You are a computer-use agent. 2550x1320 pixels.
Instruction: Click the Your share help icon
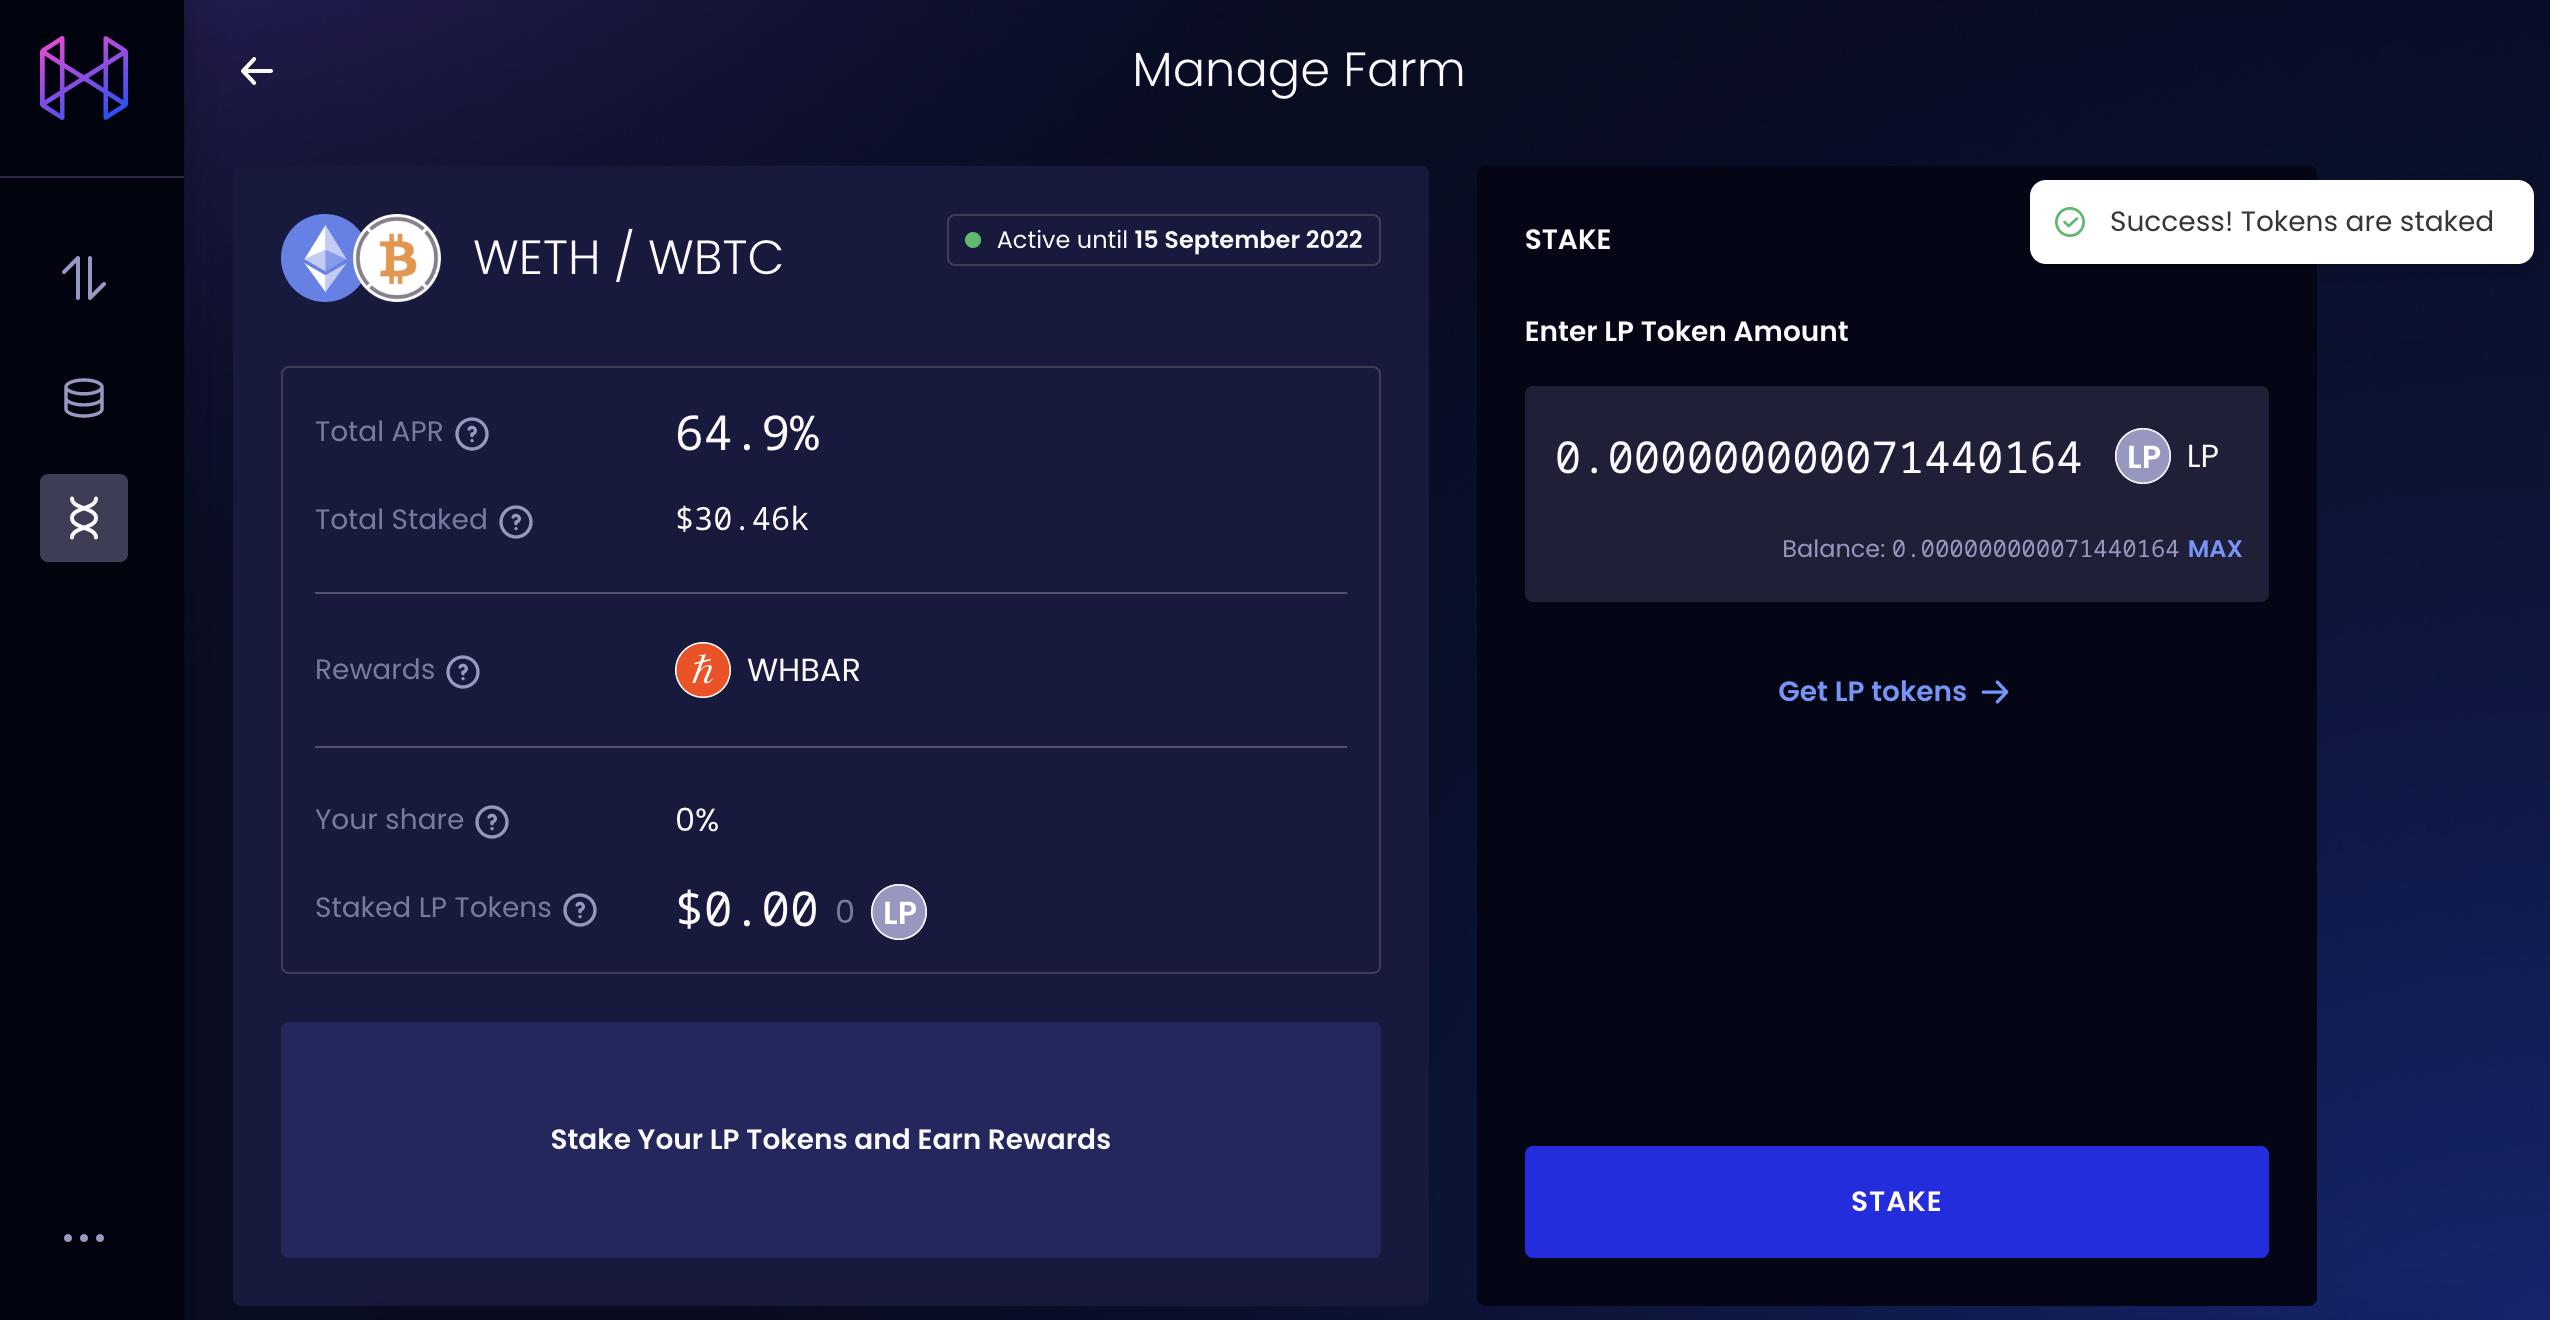click(492, 822)
